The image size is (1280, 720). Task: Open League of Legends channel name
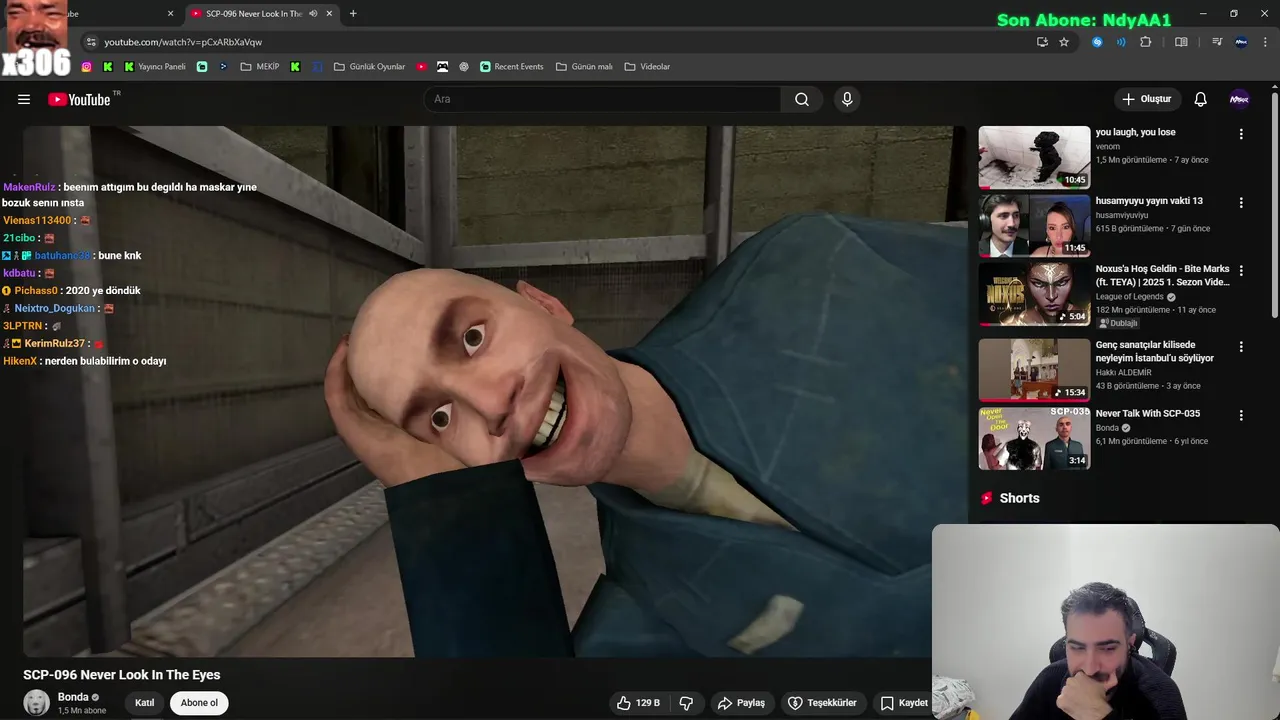(x=1129, y=297)
